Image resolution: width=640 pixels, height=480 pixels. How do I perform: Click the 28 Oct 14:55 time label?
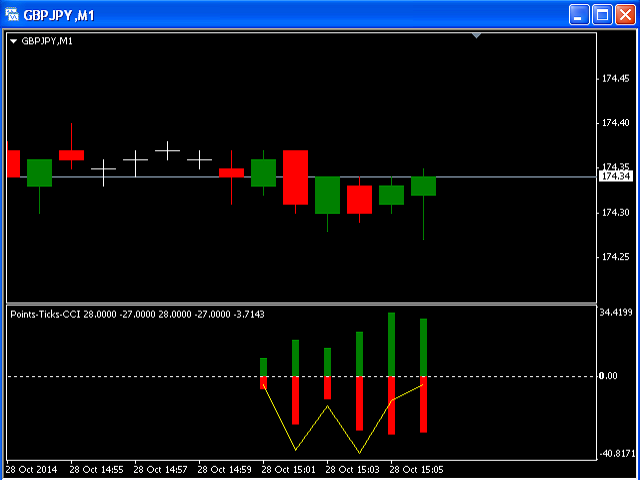click(96, 470)
